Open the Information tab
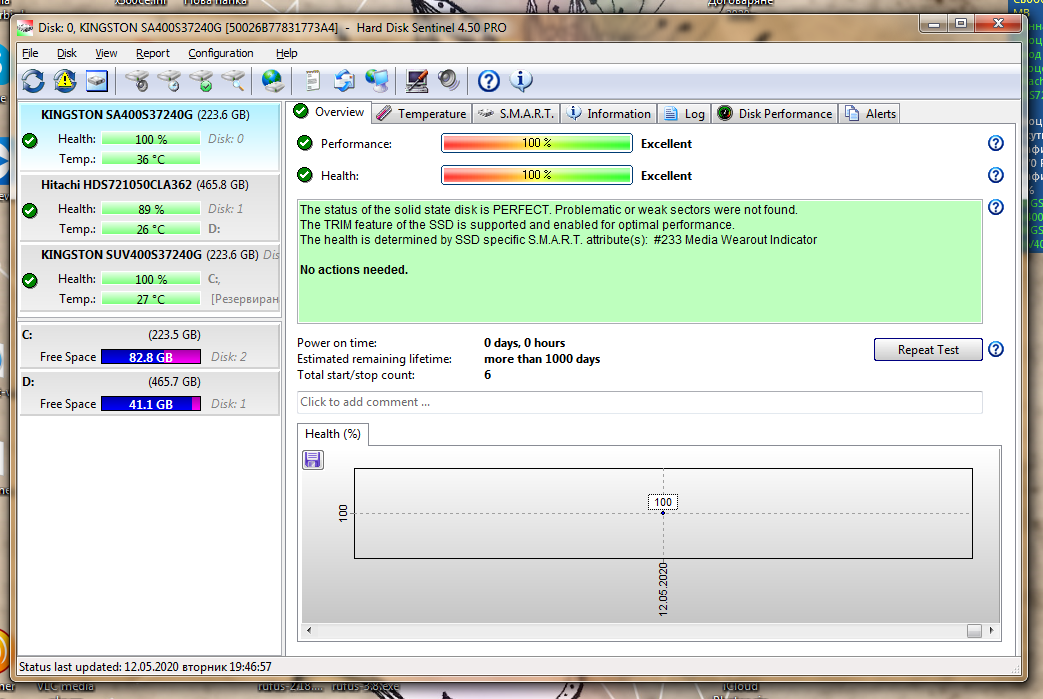 click(x=609, y=114)
